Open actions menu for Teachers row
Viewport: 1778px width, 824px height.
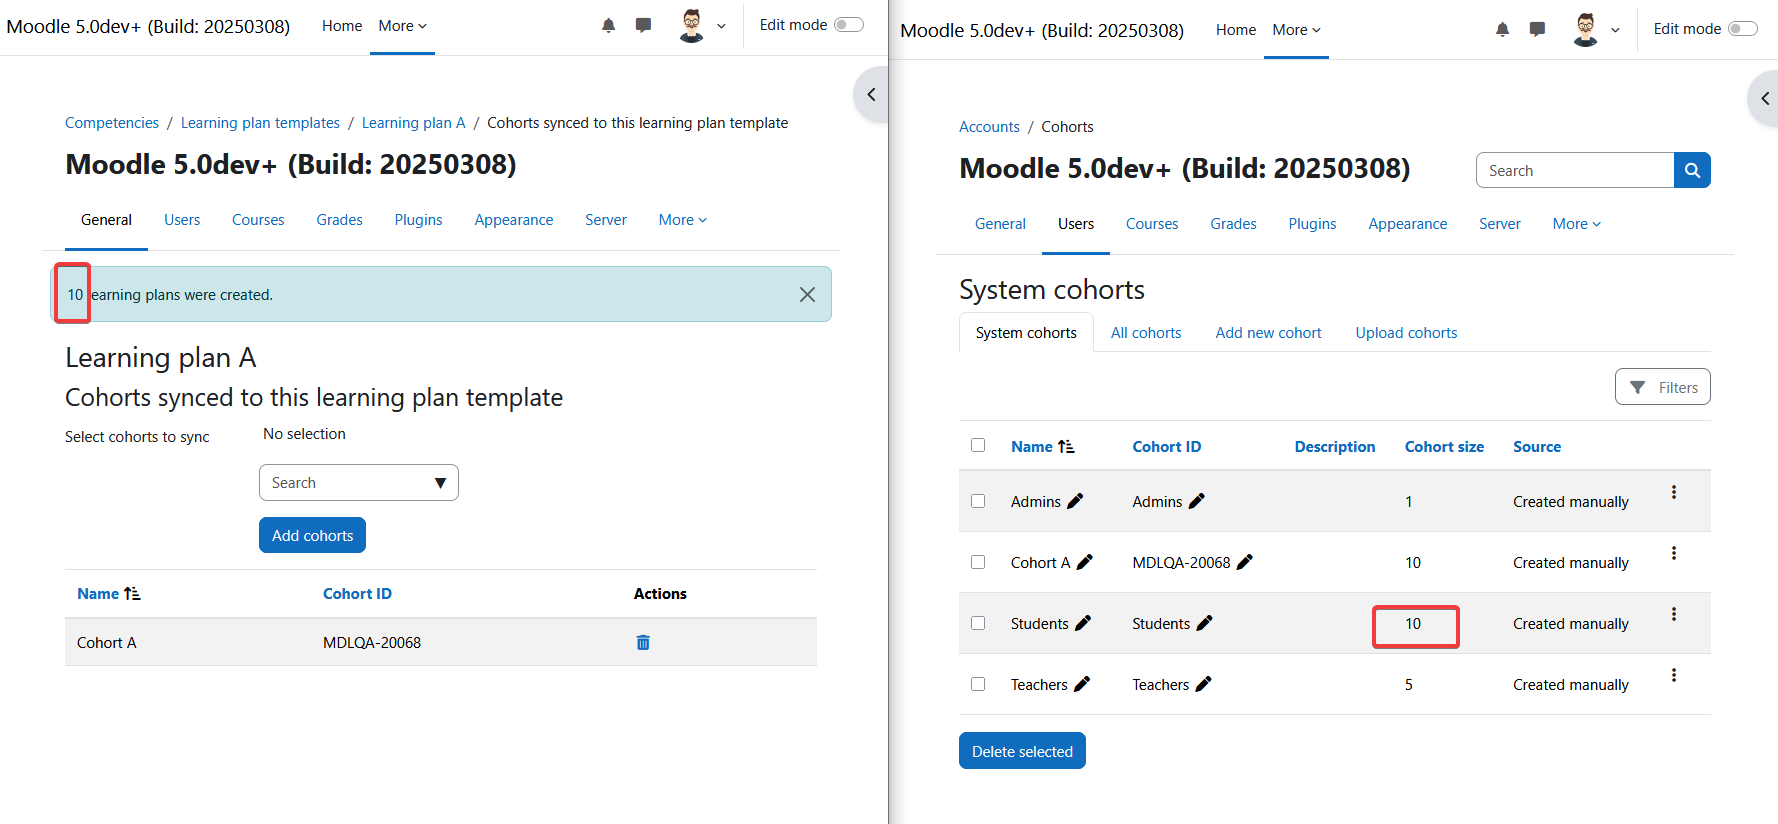coord(1673,675)
